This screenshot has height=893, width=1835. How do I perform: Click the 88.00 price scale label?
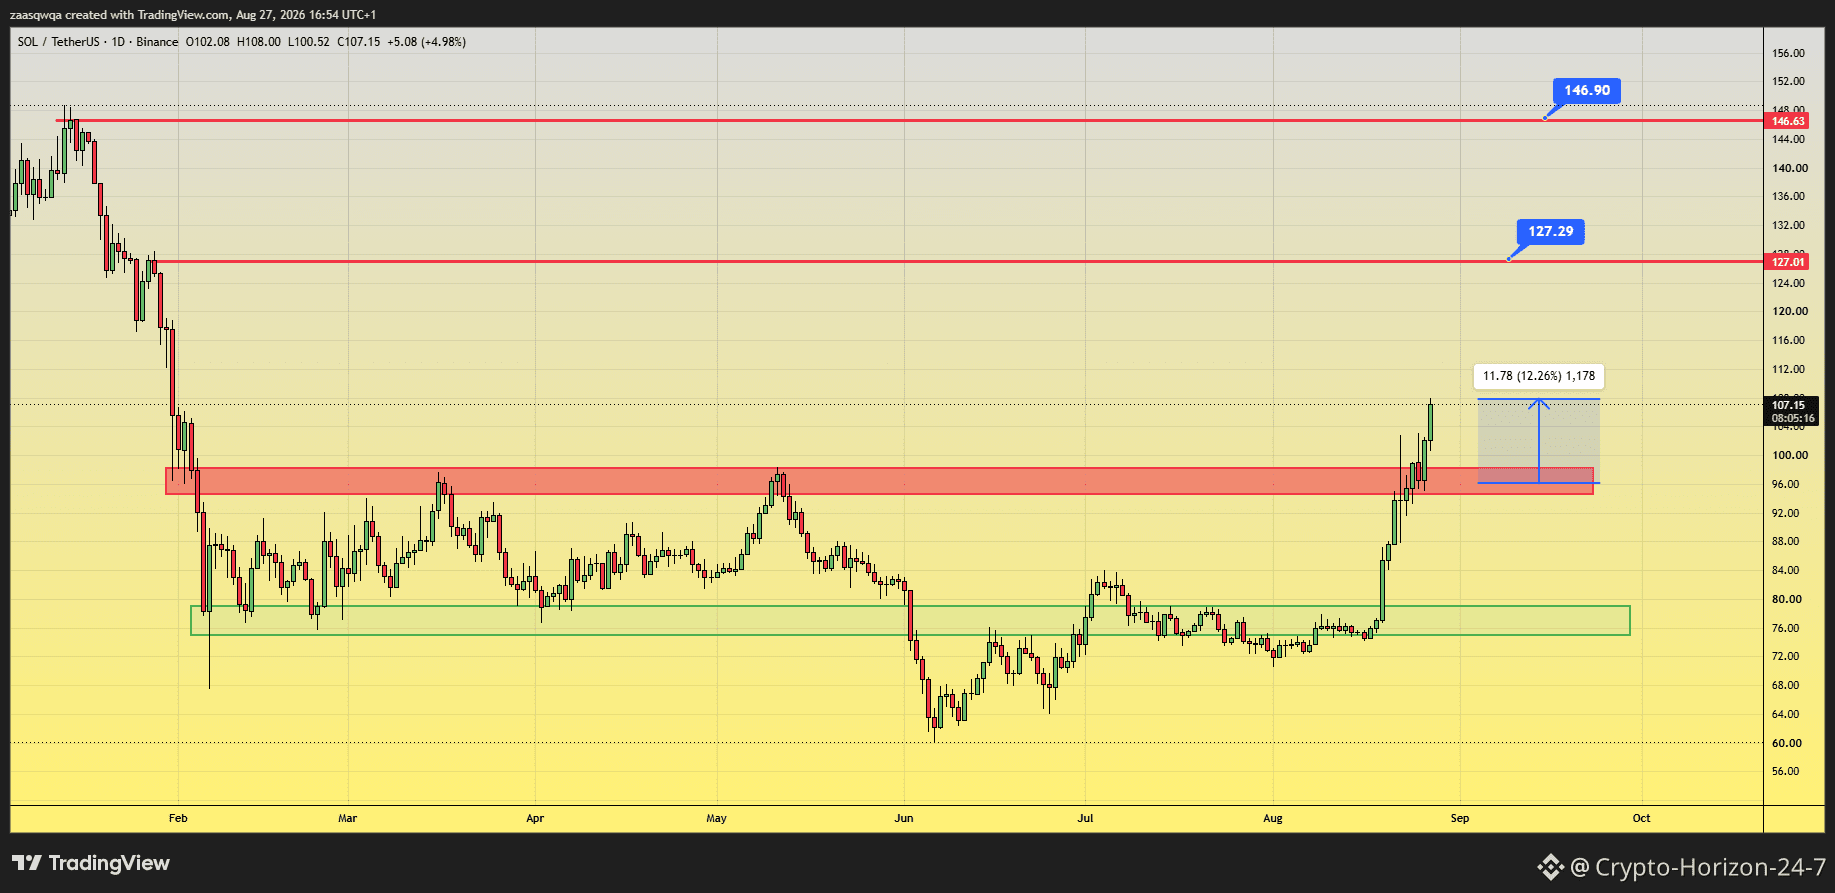tap(1786, 542)
